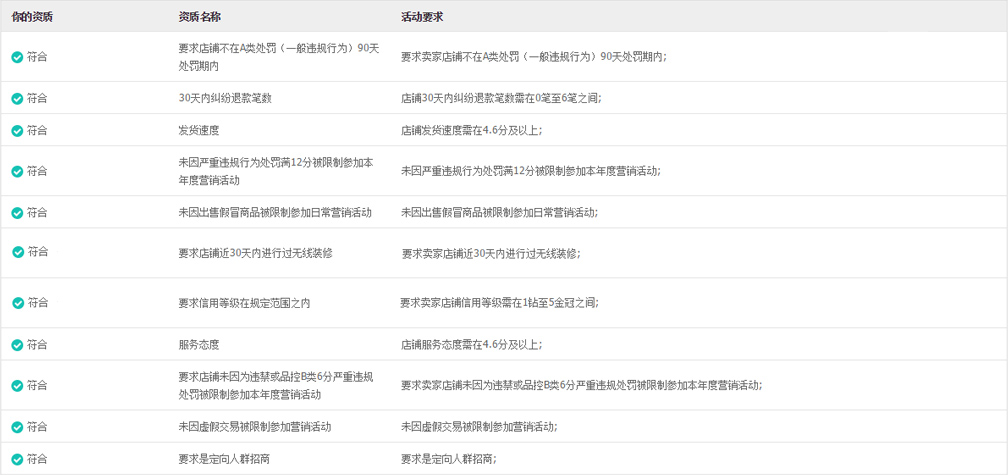Screen dimensions: 1008x475
Task: Click 符合 status in 定向人群招商 row
Action: (37, 460)
